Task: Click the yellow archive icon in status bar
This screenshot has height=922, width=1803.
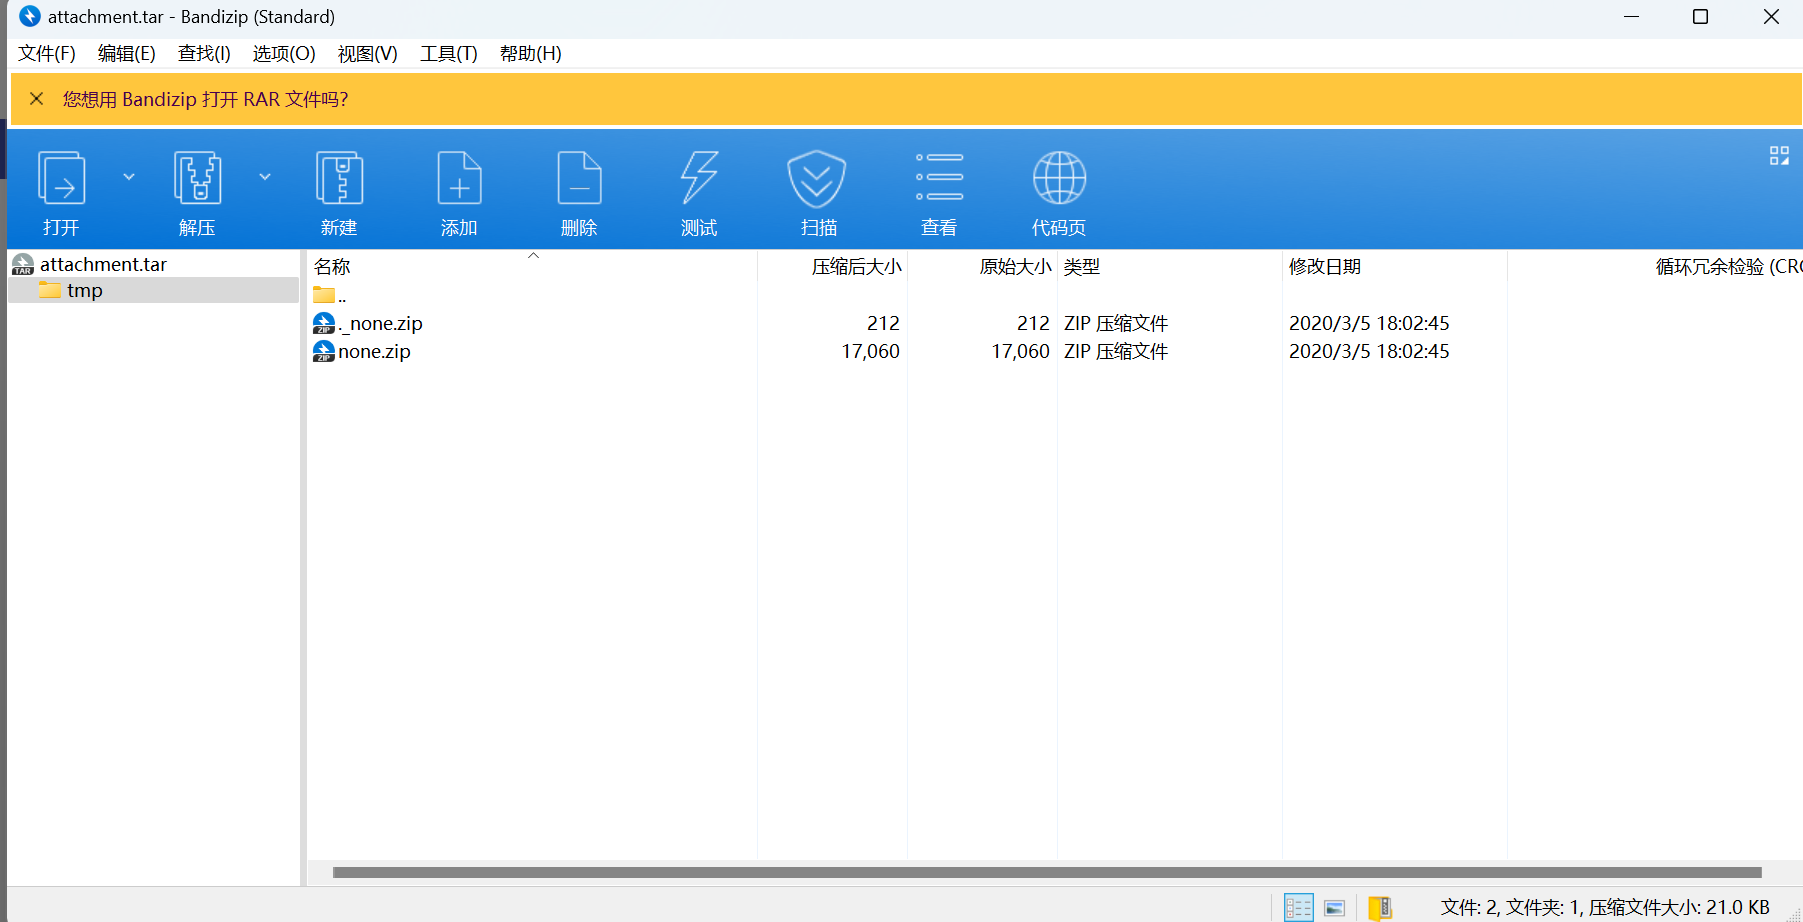Action: 1380,907
